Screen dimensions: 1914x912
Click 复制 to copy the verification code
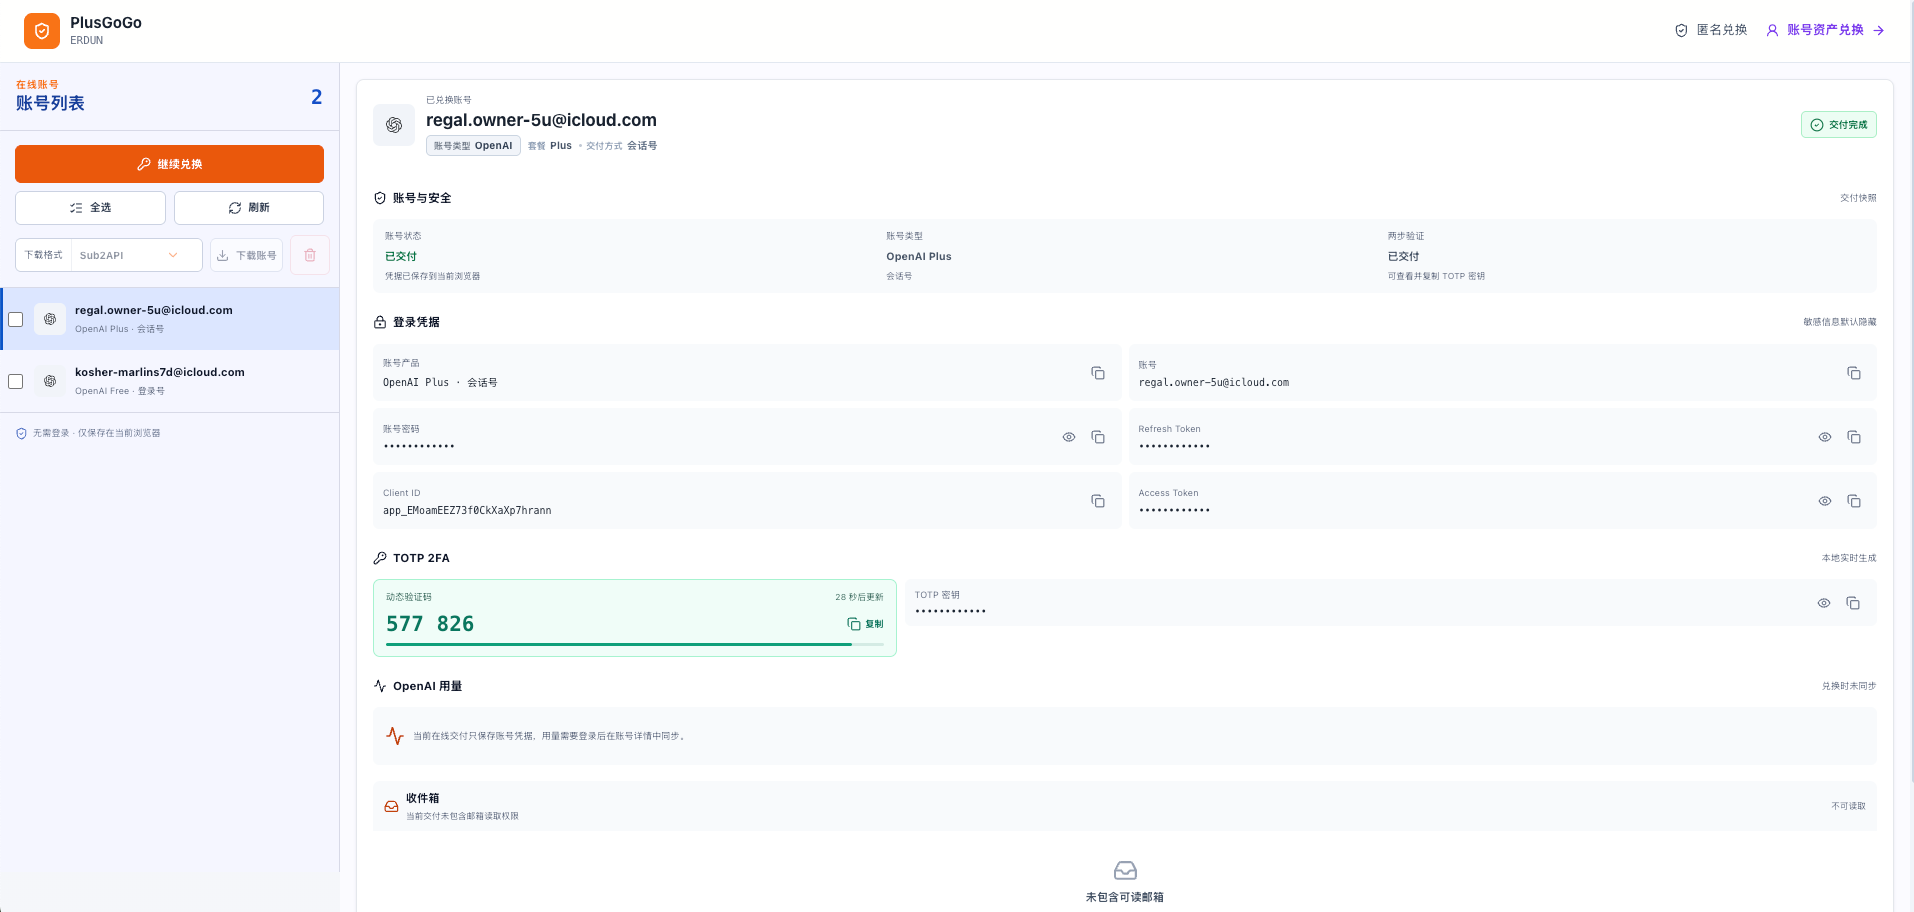click(866, 624)
